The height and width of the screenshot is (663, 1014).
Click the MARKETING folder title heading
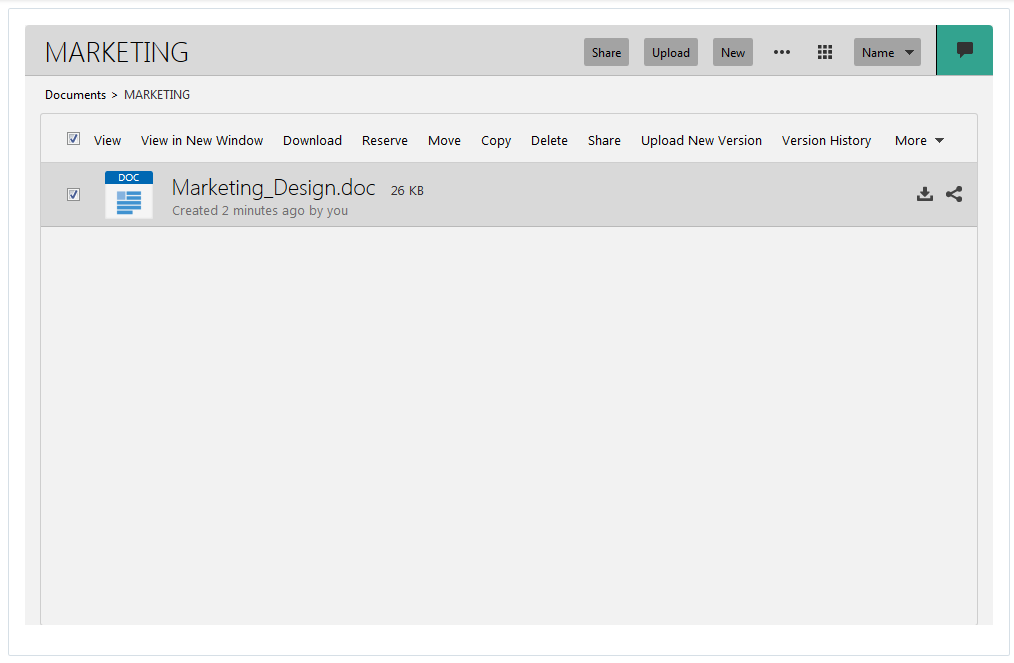(117, 52)
